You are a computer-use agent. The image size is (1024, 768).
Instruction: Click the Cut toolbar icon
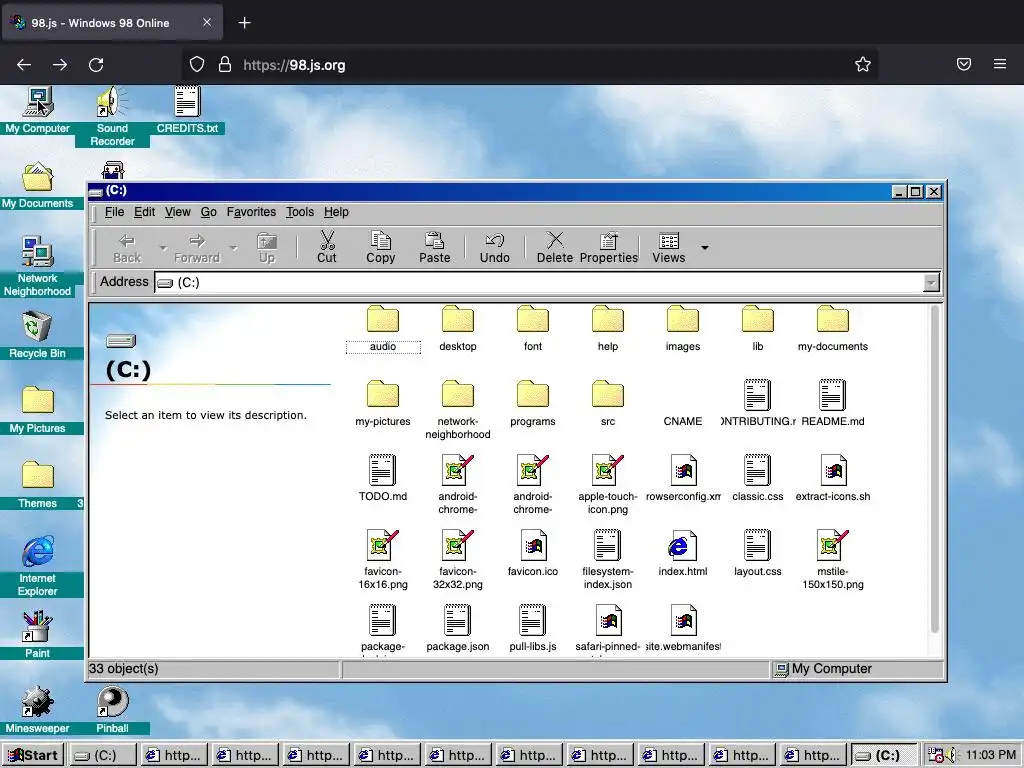[x=327, y=247]
